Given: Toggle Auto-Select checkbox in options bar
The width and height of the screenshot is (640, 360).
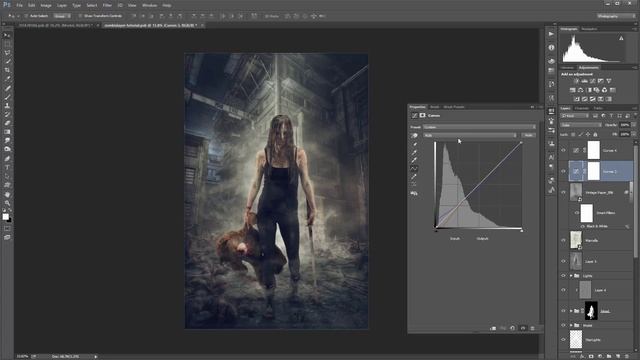Looking at the screenshot, I should [x=26, y=16].
